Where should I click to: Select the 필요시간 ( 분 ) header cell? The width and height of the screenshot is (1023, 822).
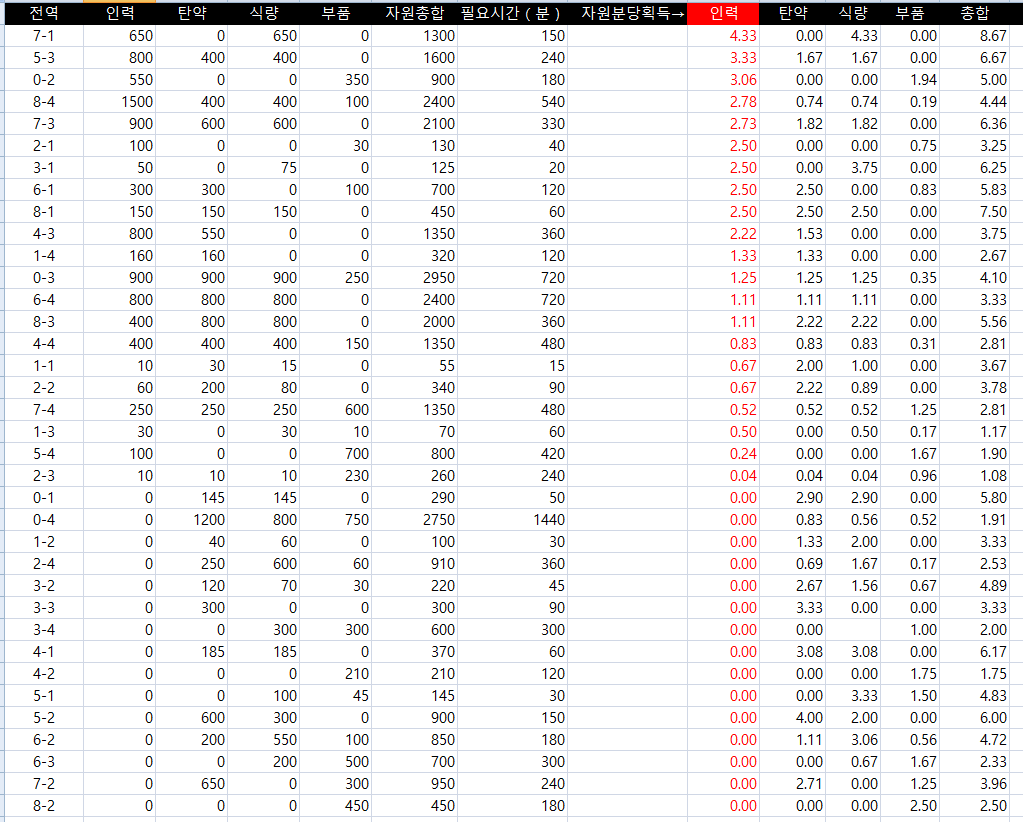tap(511, 13)
